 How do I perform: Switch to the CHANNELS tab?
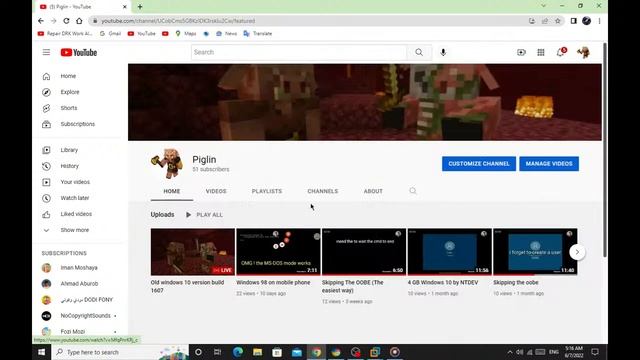pyautogui.click(x=322, y=191)
